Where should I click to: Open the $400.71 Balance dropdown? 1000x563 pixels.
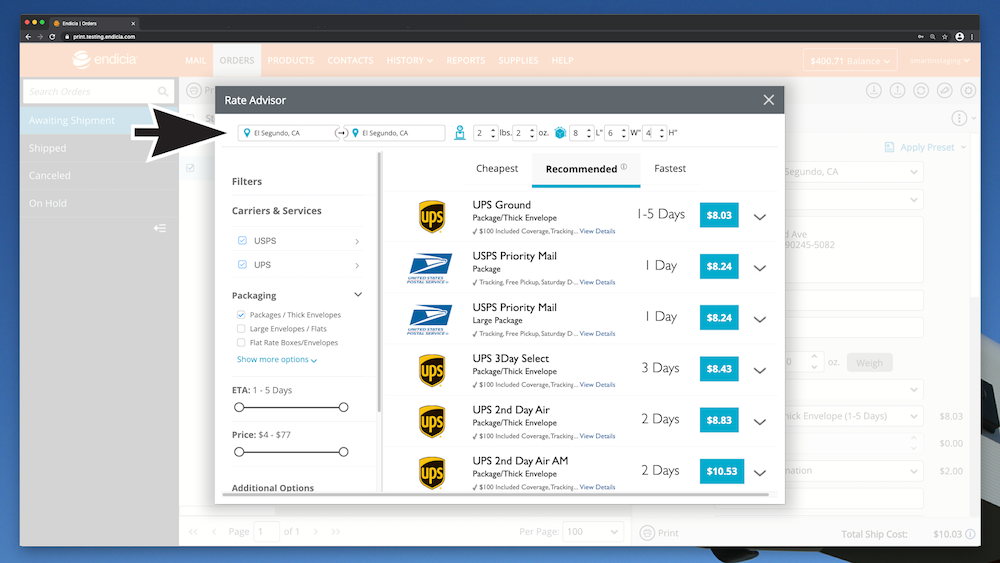850,61
